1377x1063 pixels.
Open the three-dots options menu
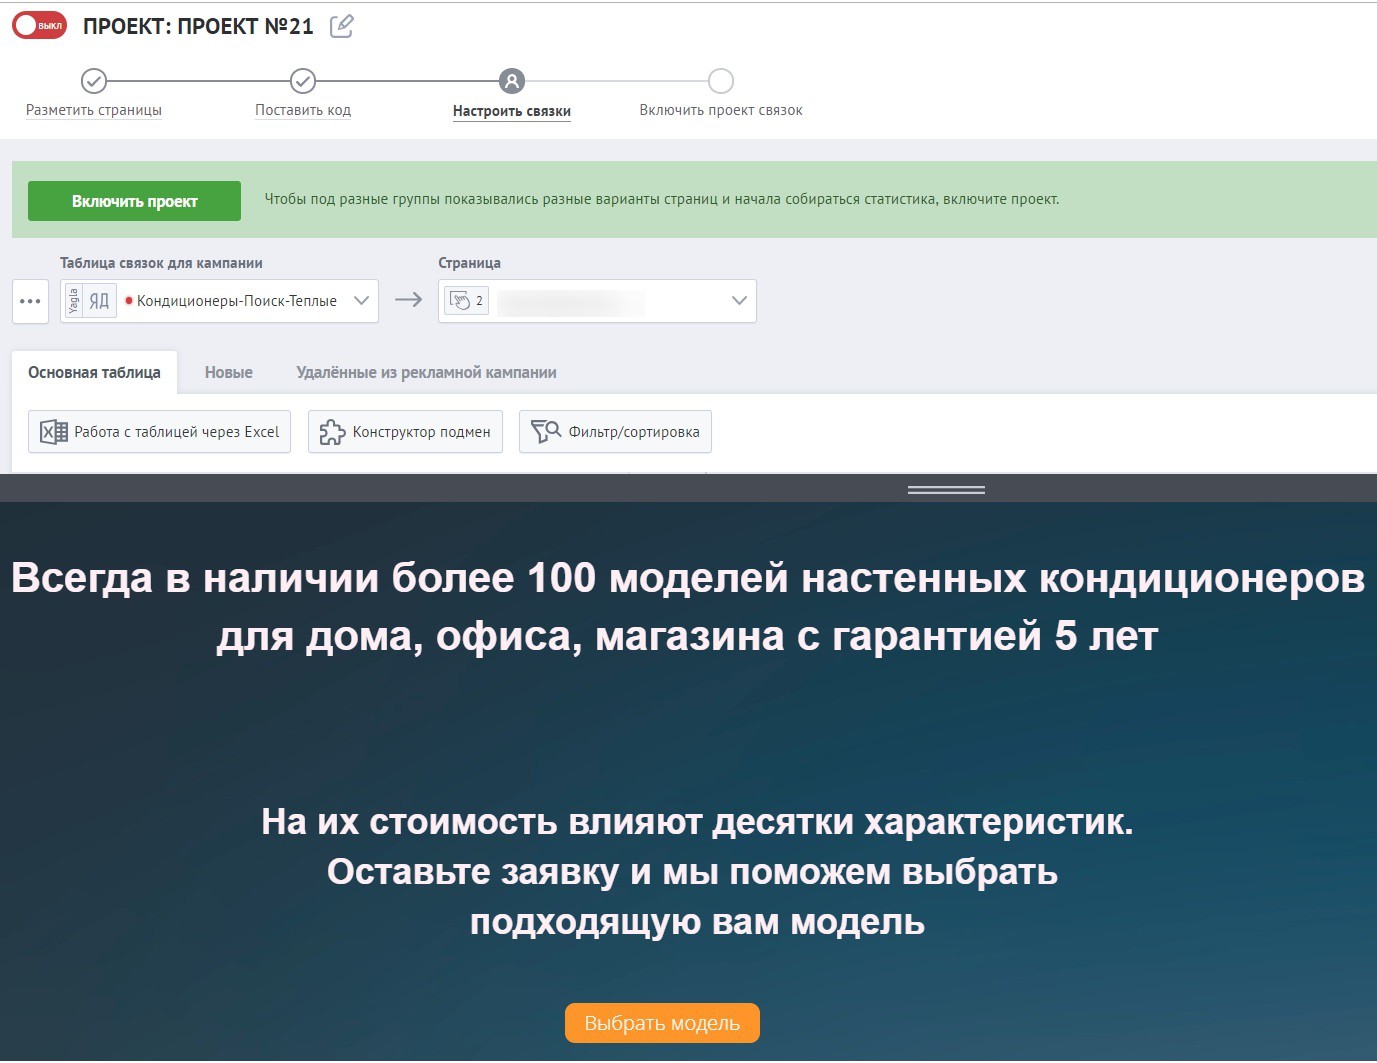(x=30, y=301)
